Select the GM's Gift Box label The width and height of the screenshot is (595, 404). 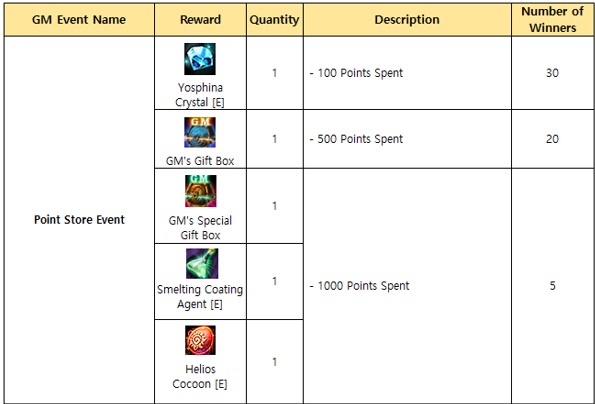click(x=200, y=161)
